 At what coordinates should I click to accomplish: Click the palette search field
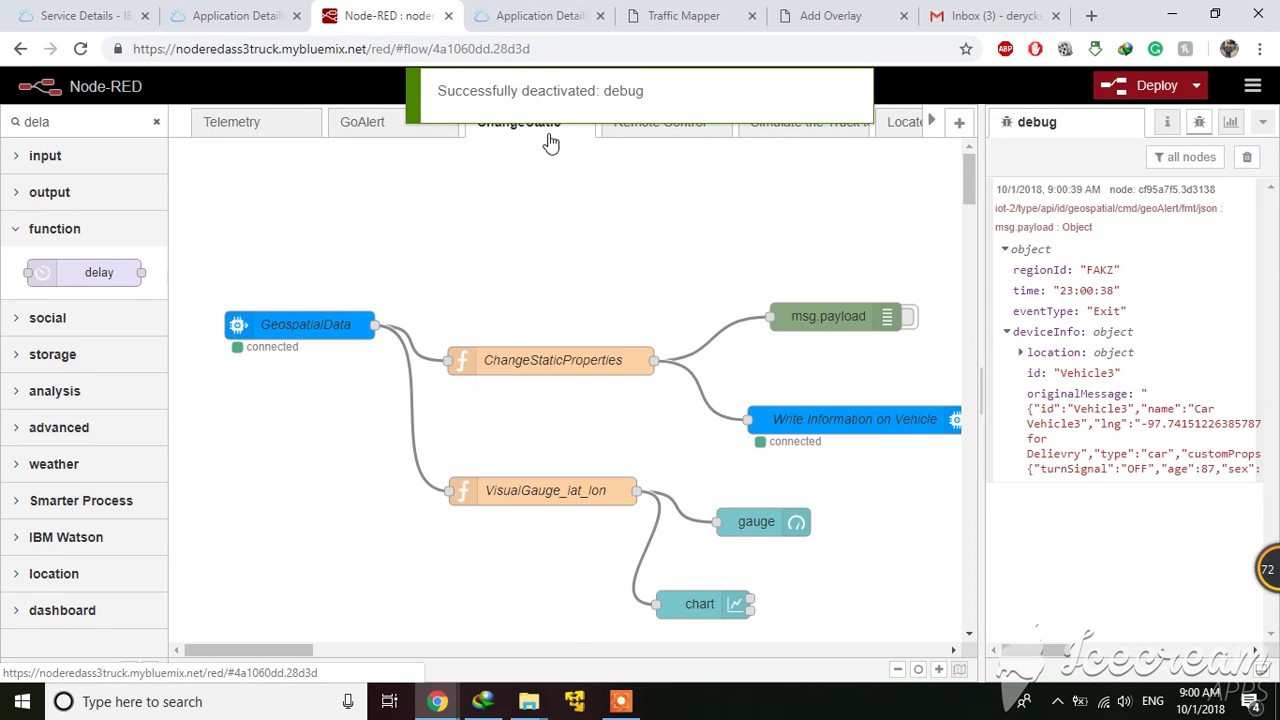(84, 122)
